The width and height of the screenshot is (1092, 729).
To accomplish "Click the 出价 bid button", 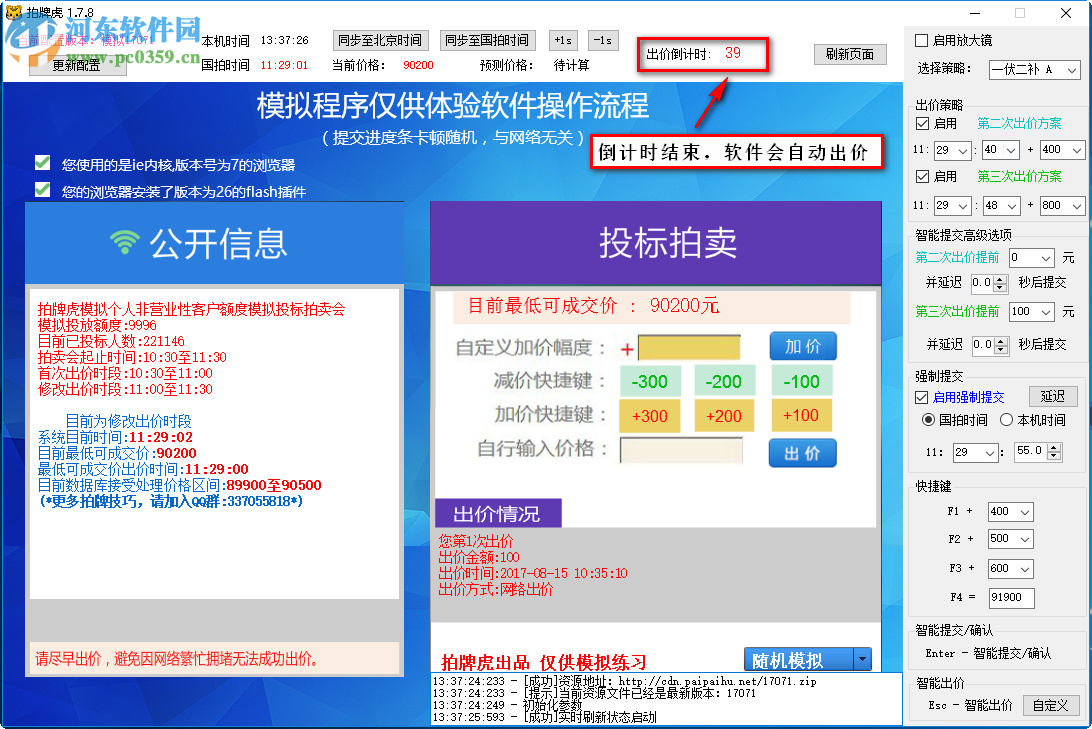I will [802, 453].
